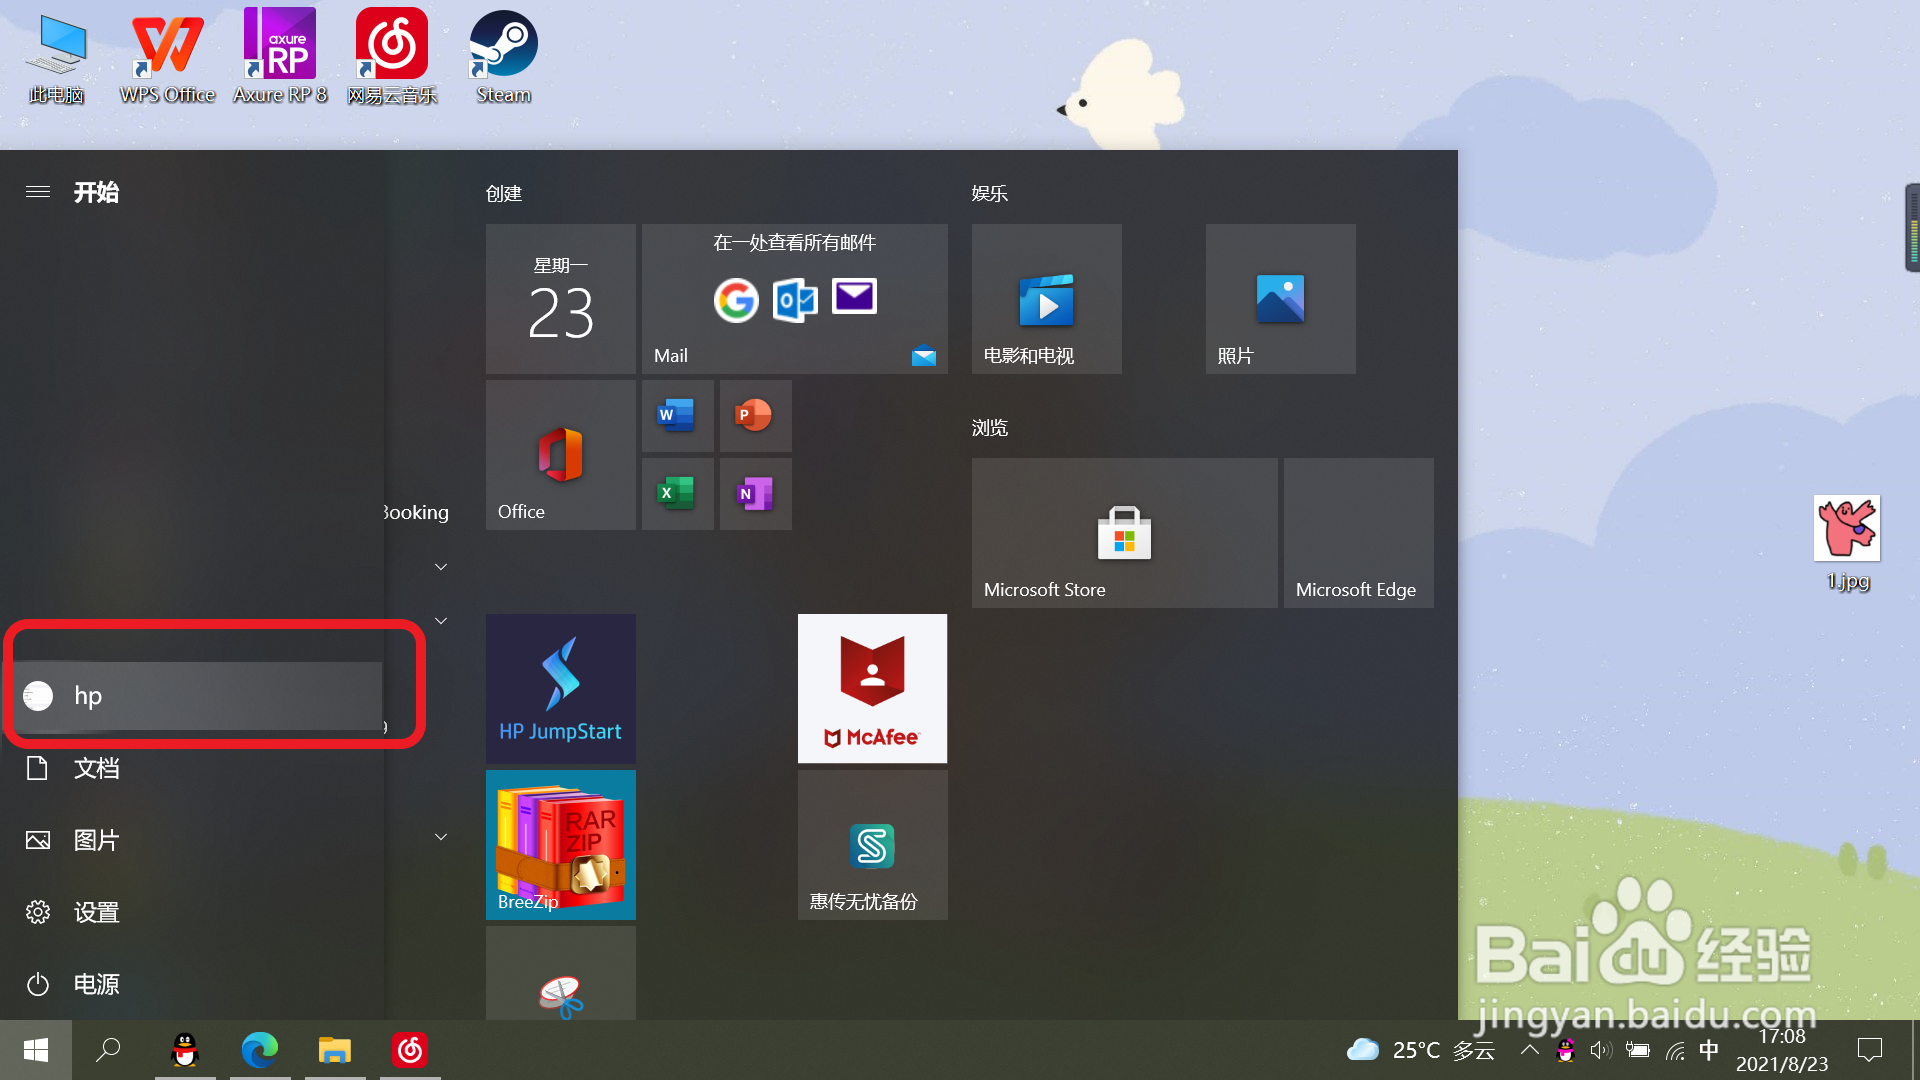
Task: Open the Documents entry
Action: pos(96,768)
